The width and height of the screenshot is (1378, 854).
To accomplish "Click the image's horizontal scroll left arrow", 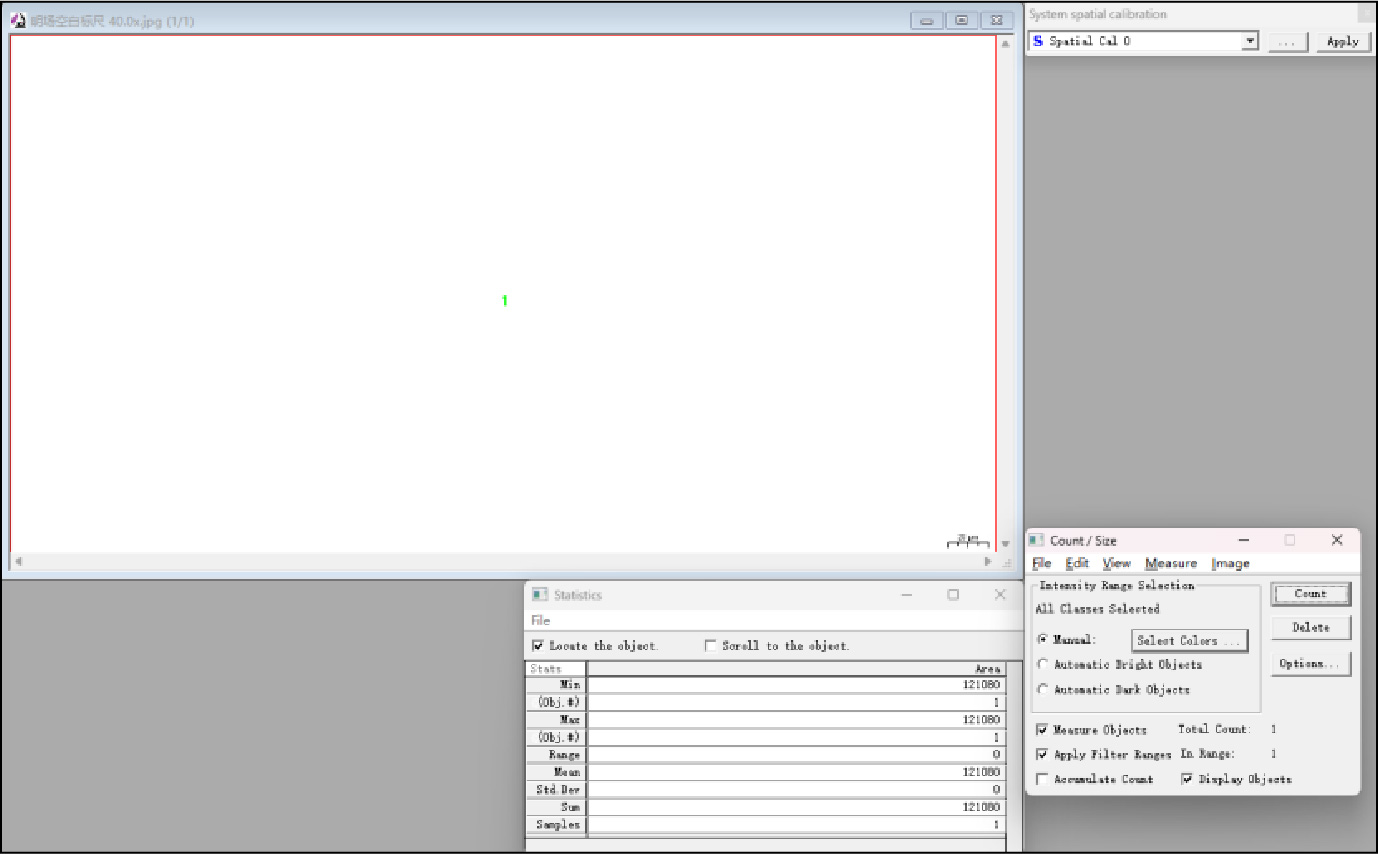I will 18,562.
